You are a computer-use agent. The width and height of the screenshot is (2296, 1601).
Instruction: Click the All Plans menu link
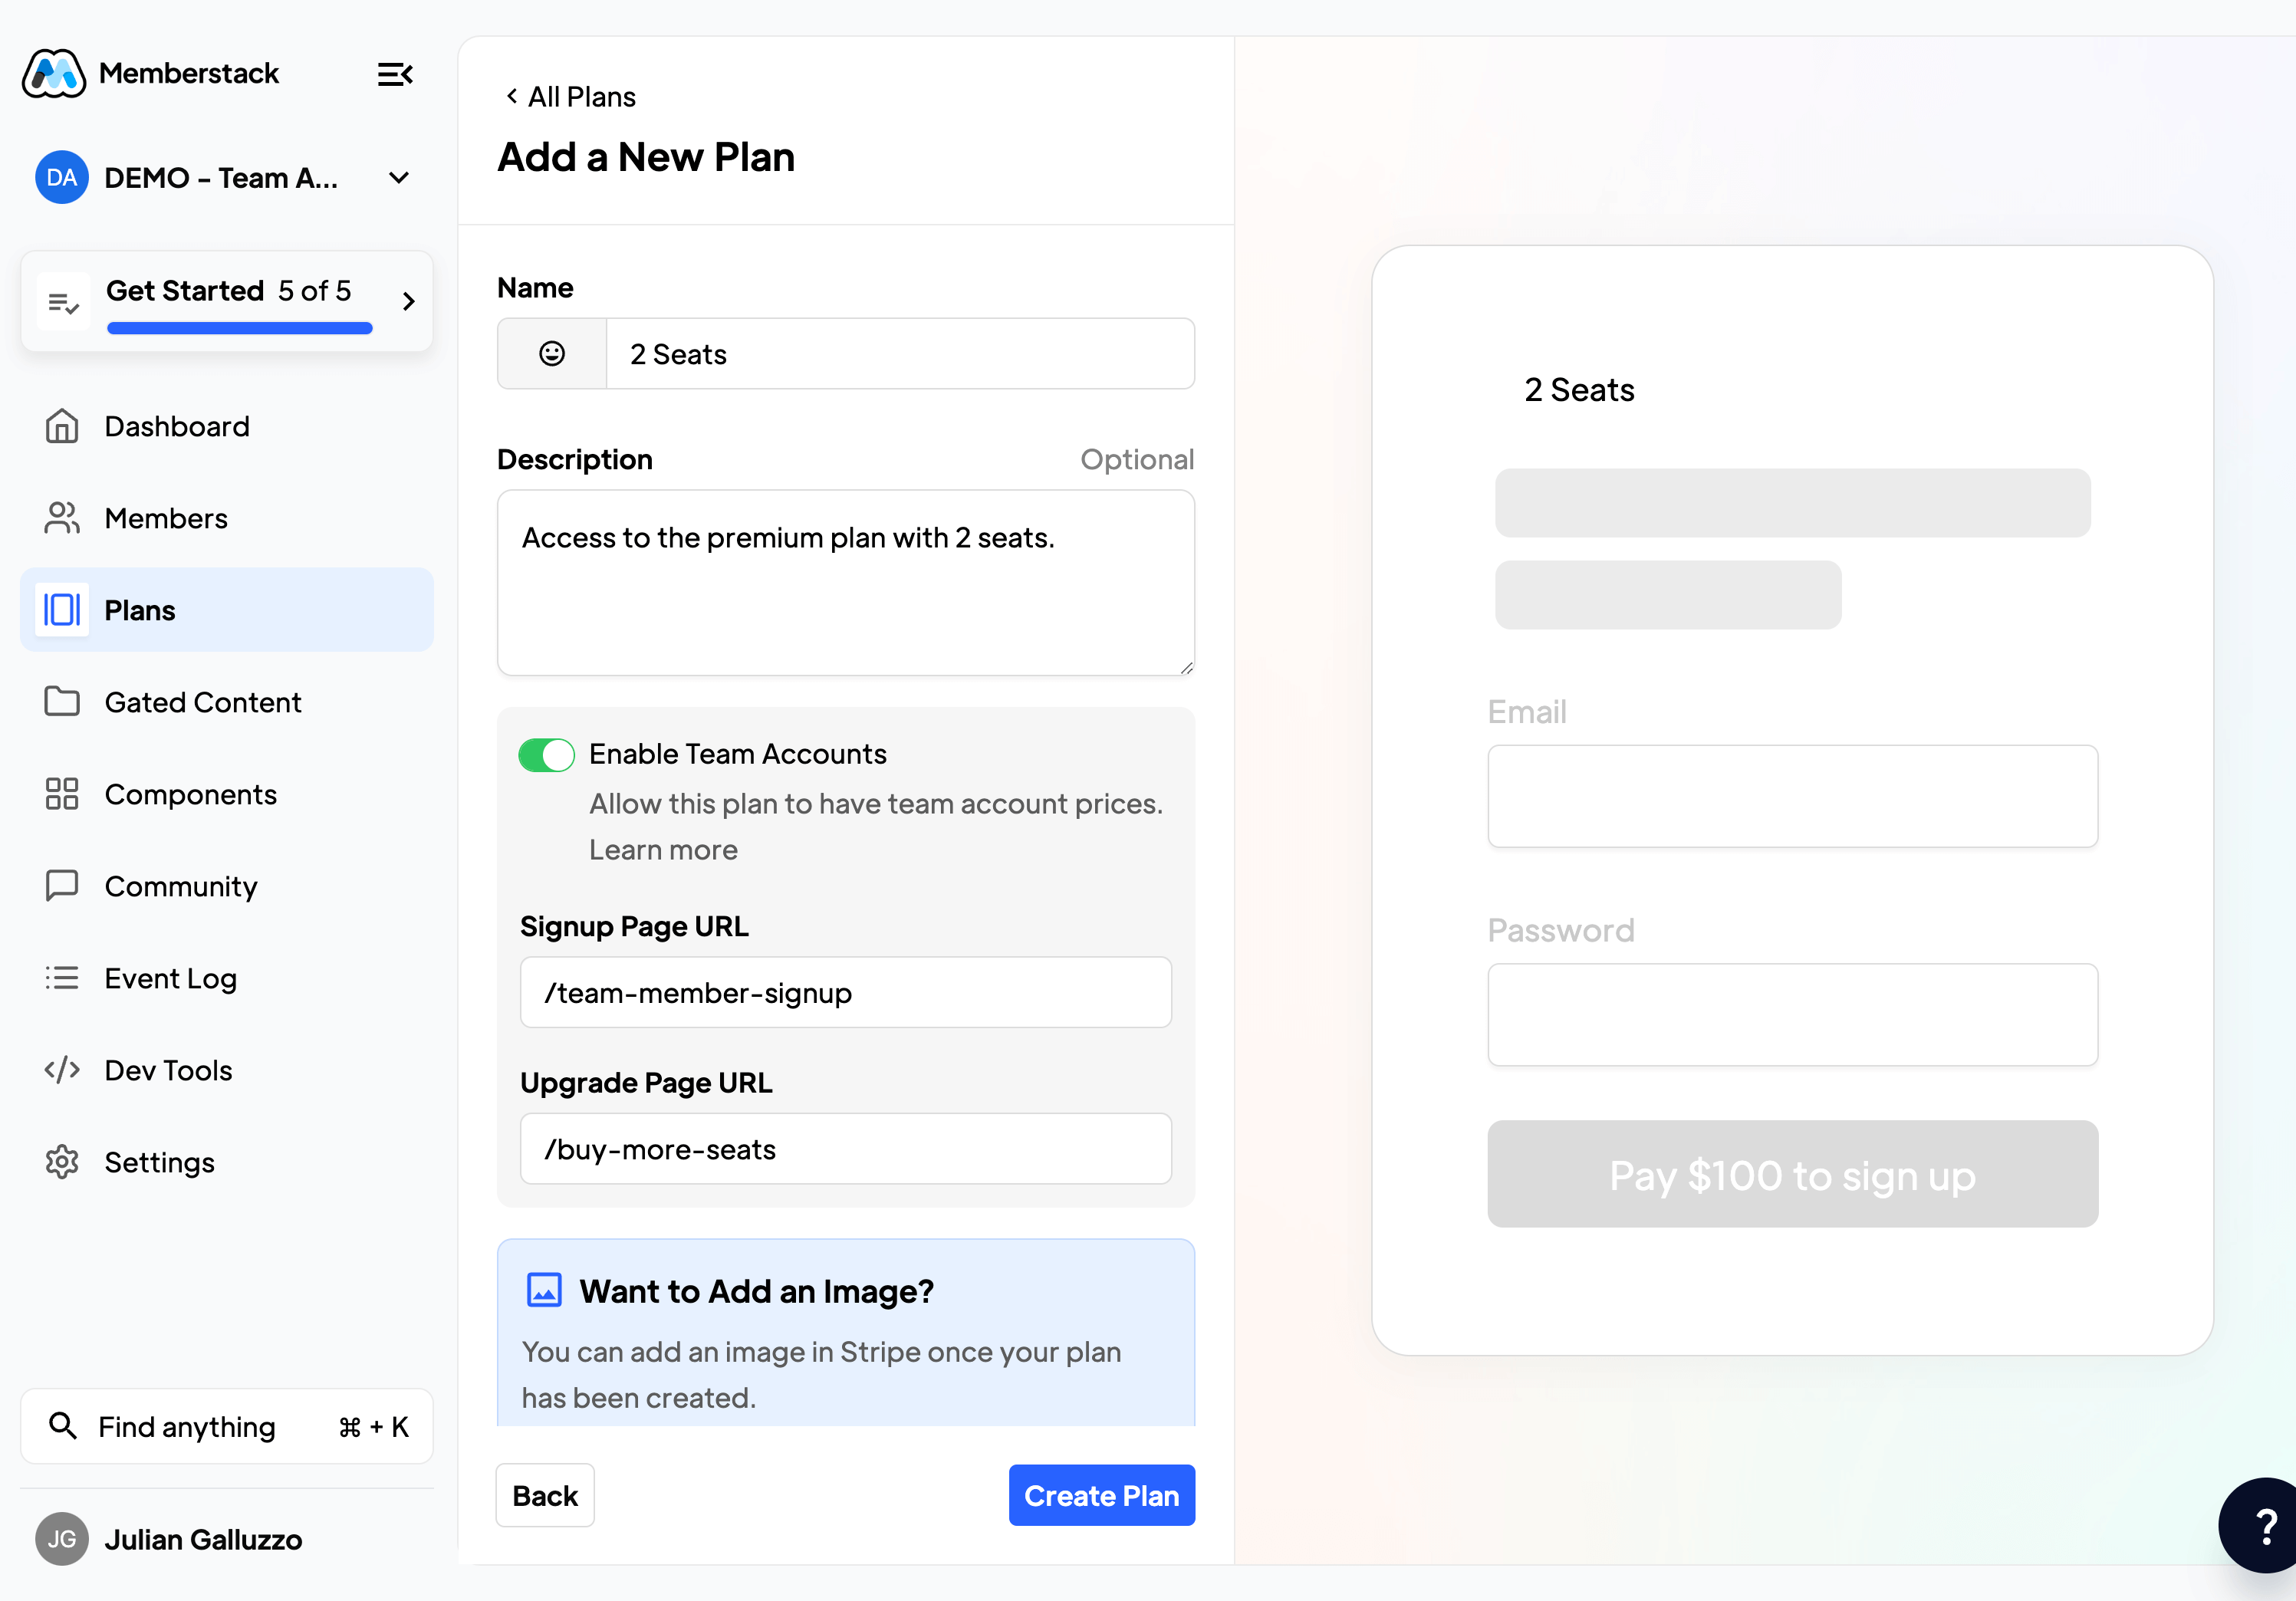pyautogui.click(x=569, y=96)
